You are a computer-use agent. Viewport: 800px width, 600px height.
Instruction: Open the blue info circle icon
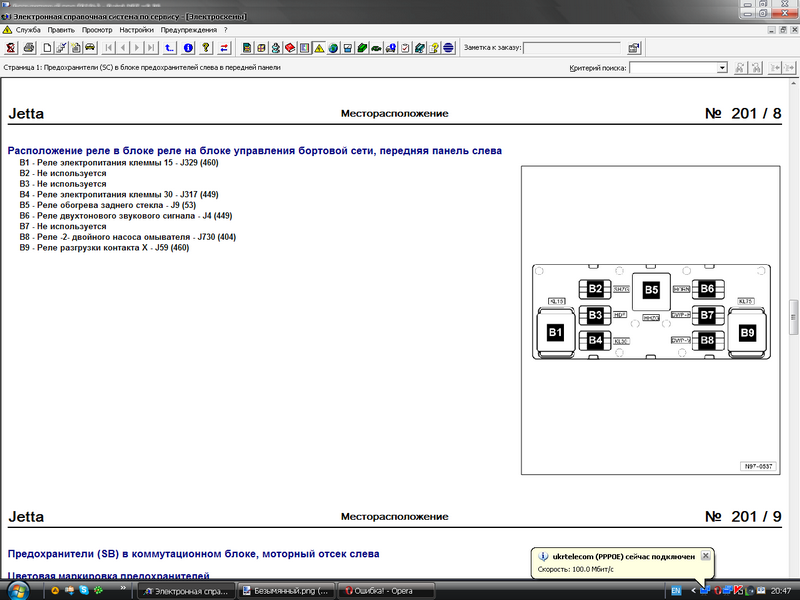pyautogui.click(x=188, y=48)
